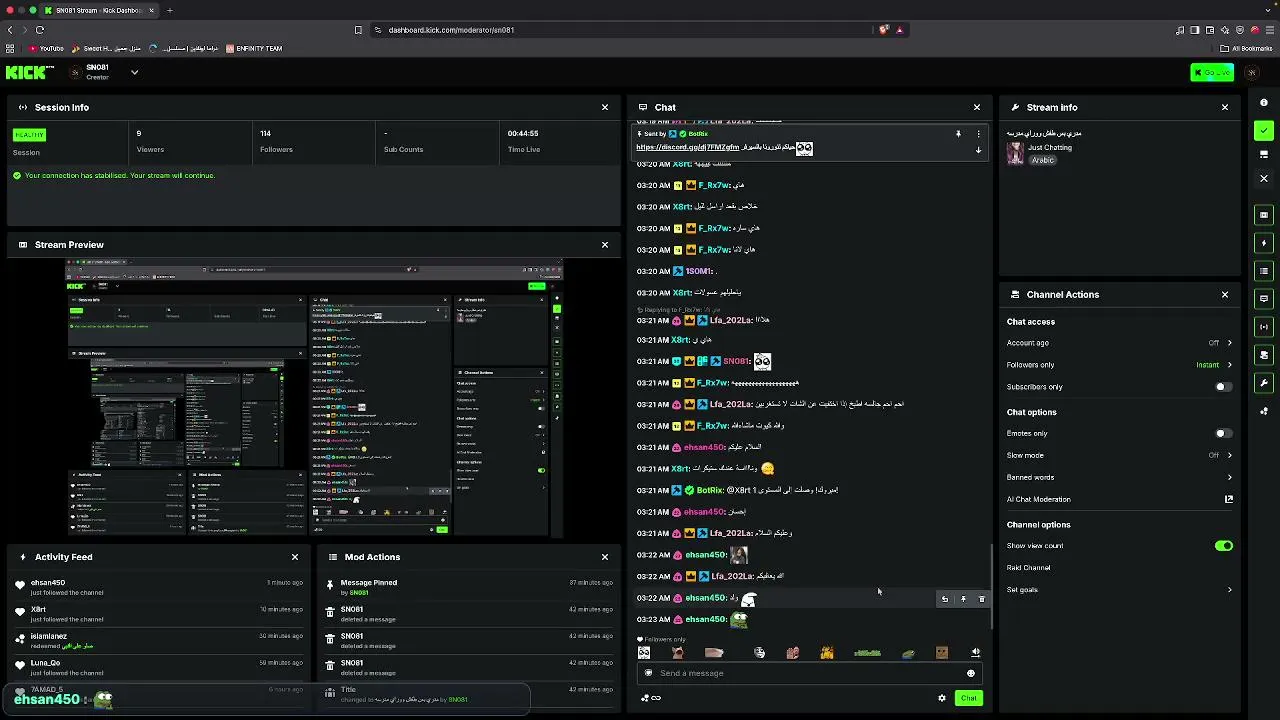Reload the page with browser refresh button
Screen dimensions: 1280x720
[40, 30]
